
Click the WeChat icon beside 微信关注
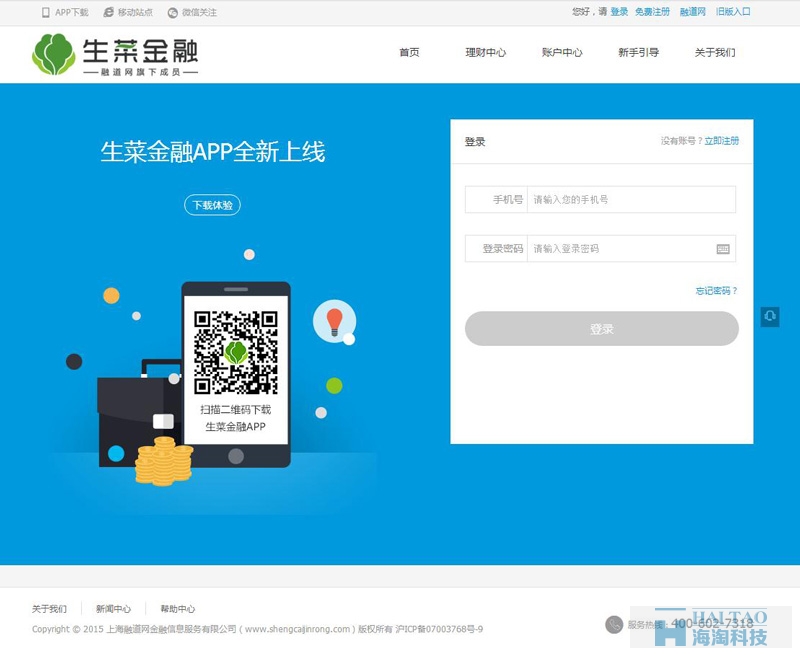pos(173,13)
